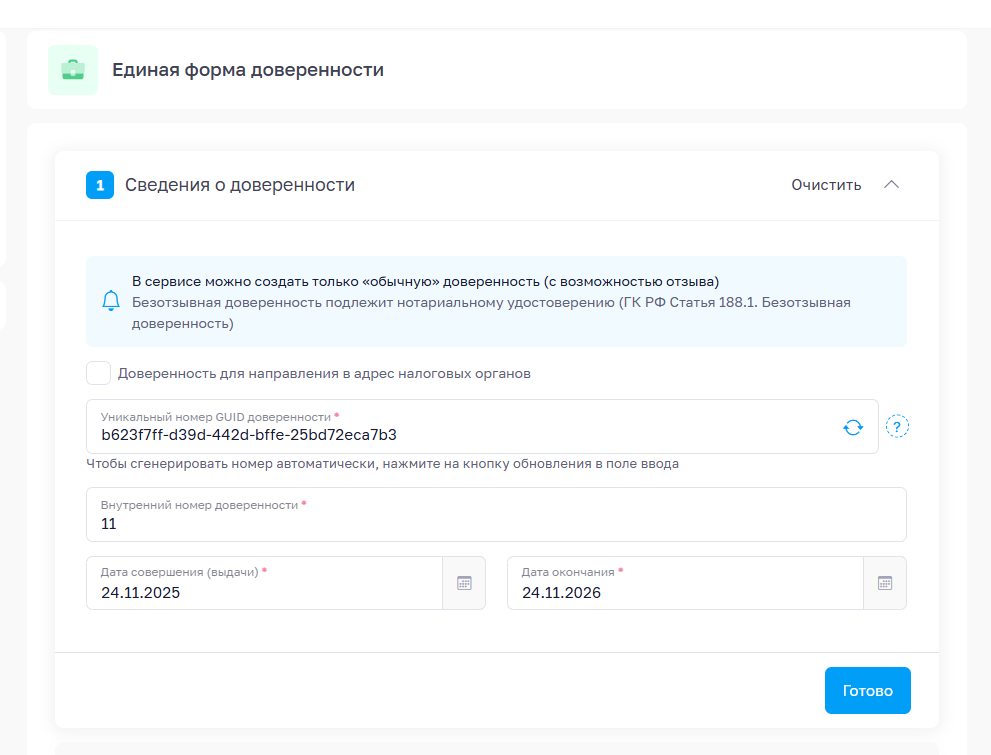
Task: Click the Сведения о доверенности section title
Action: [x=240, y=185]
